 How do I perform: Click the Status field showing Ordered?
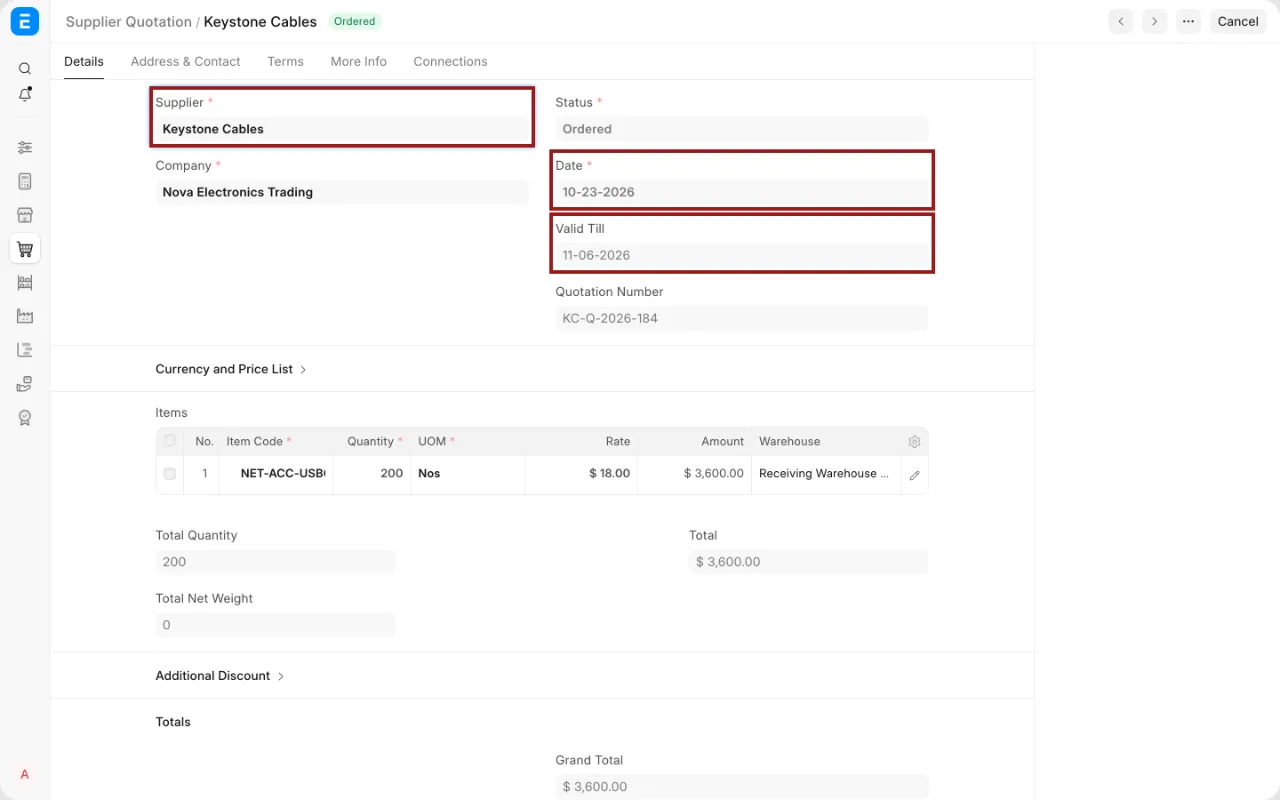[742, 129]
